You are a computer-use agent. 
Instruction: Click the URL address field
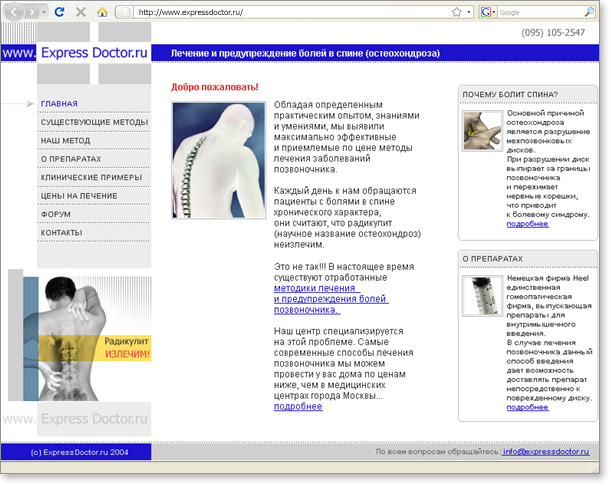click(x=292, y=12)
